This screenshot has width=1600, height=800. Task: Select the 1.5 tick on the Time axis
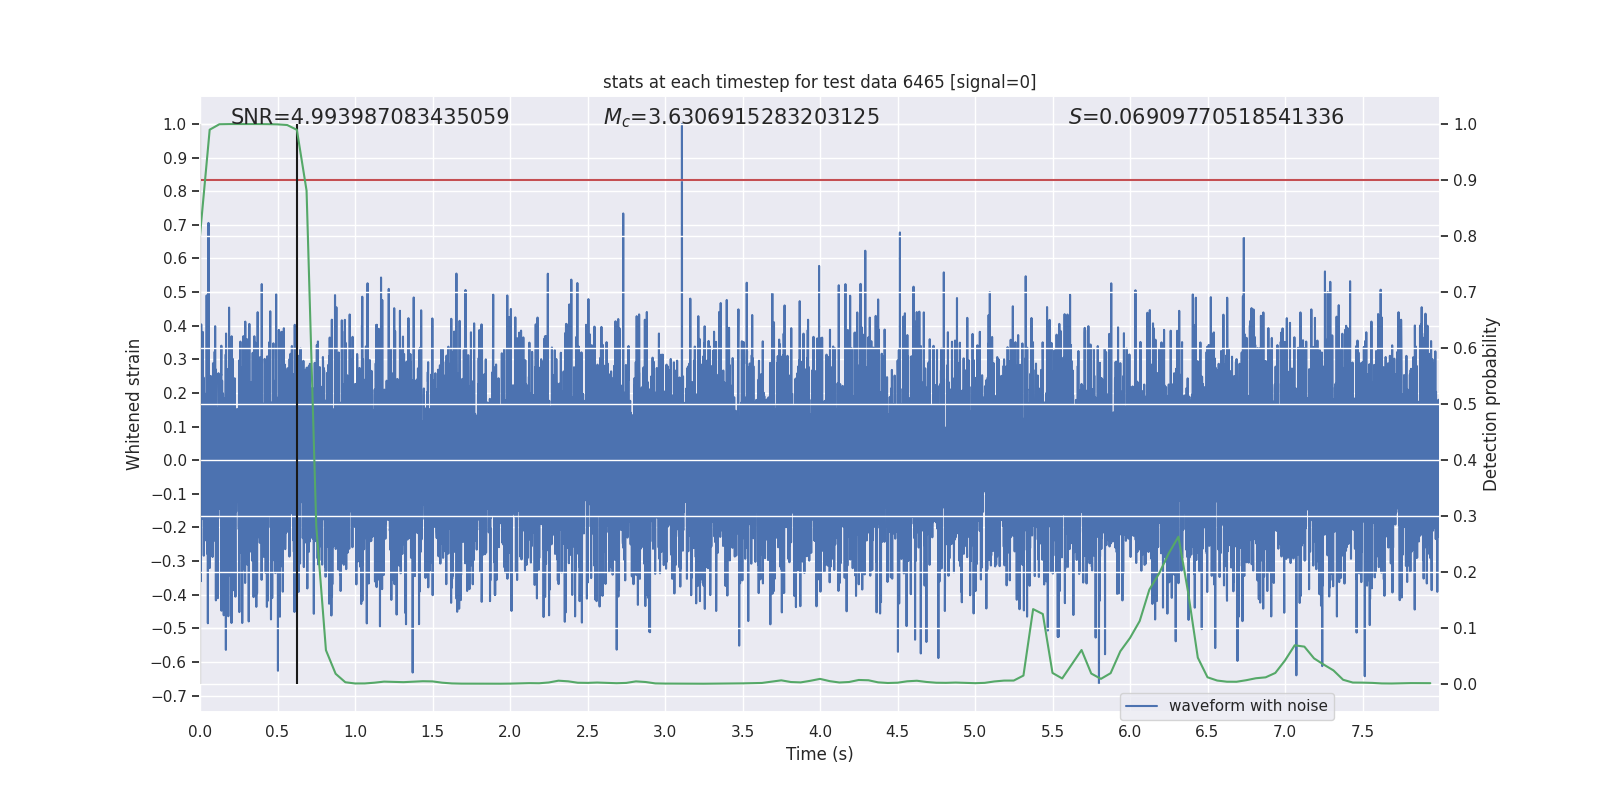pyautogui.click(x=433, y=731)
